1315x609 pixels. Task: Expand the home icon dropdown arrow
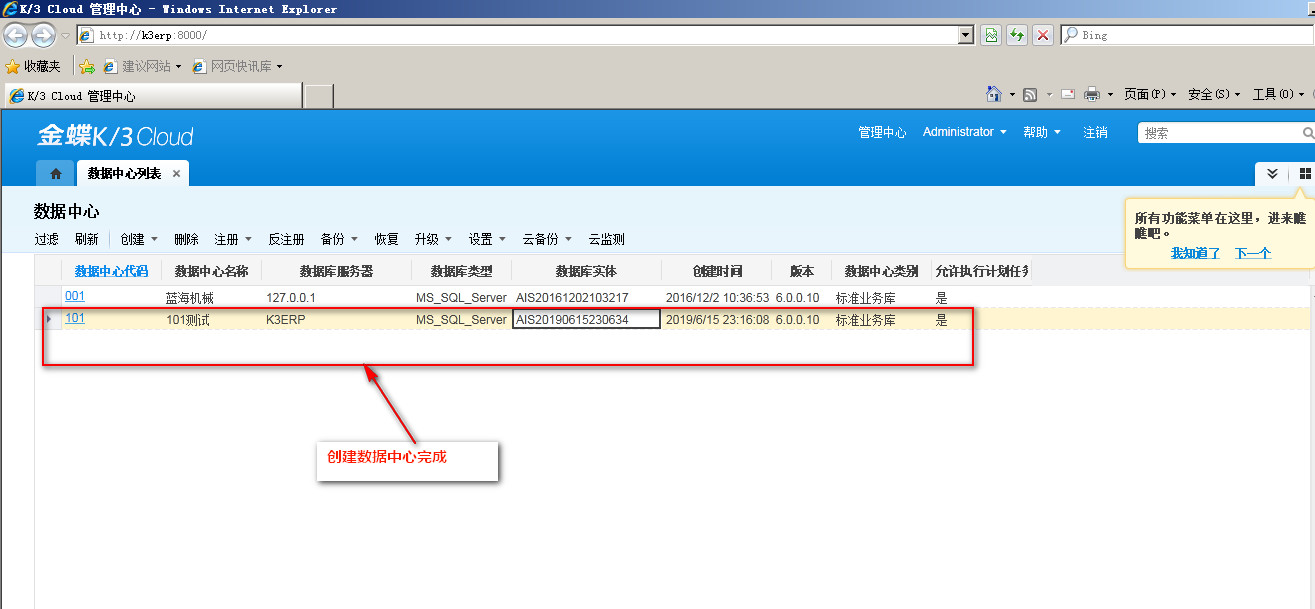pos(1012,95)
